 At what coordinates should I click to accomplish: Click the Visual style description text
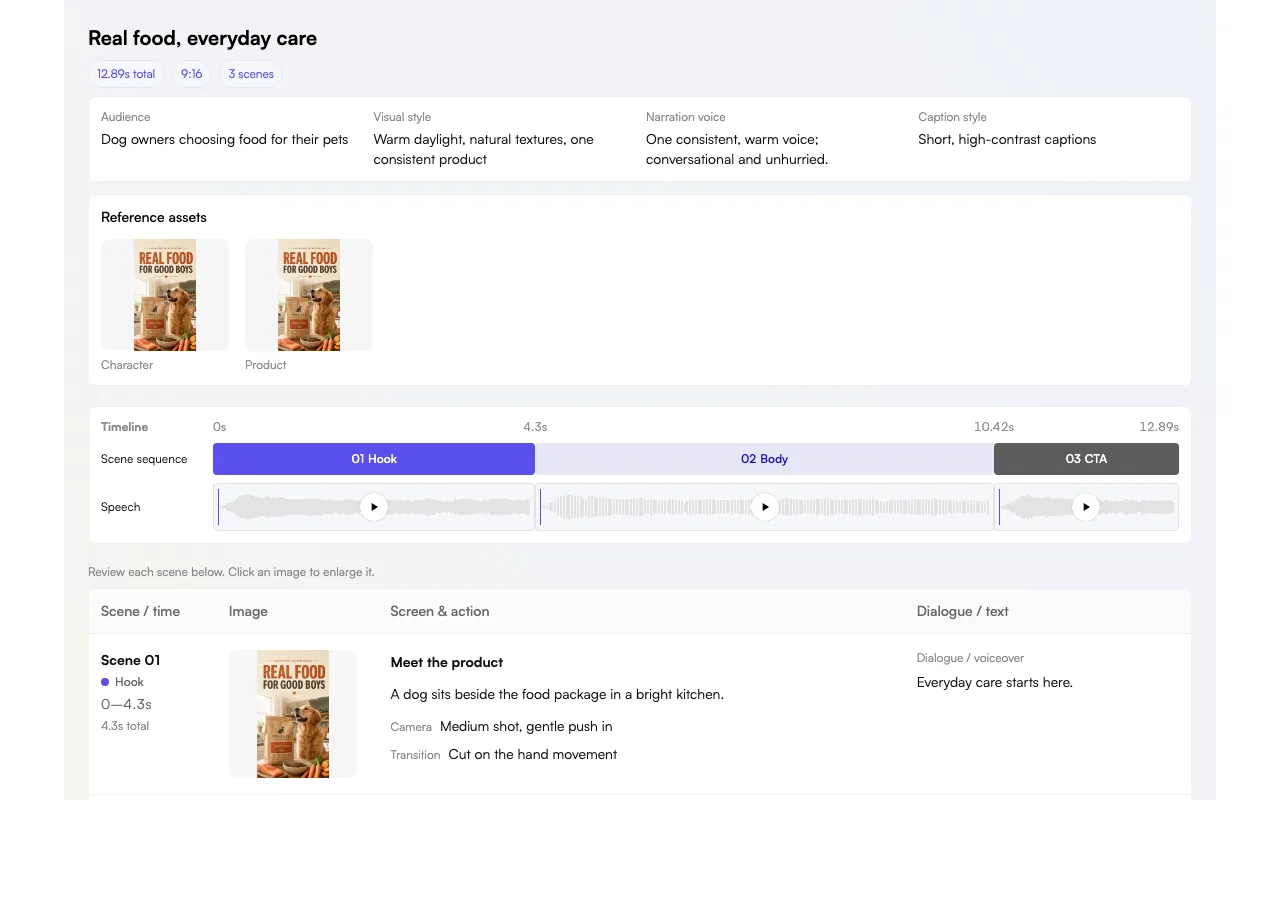pyautogui.click(x=484, y=149)
